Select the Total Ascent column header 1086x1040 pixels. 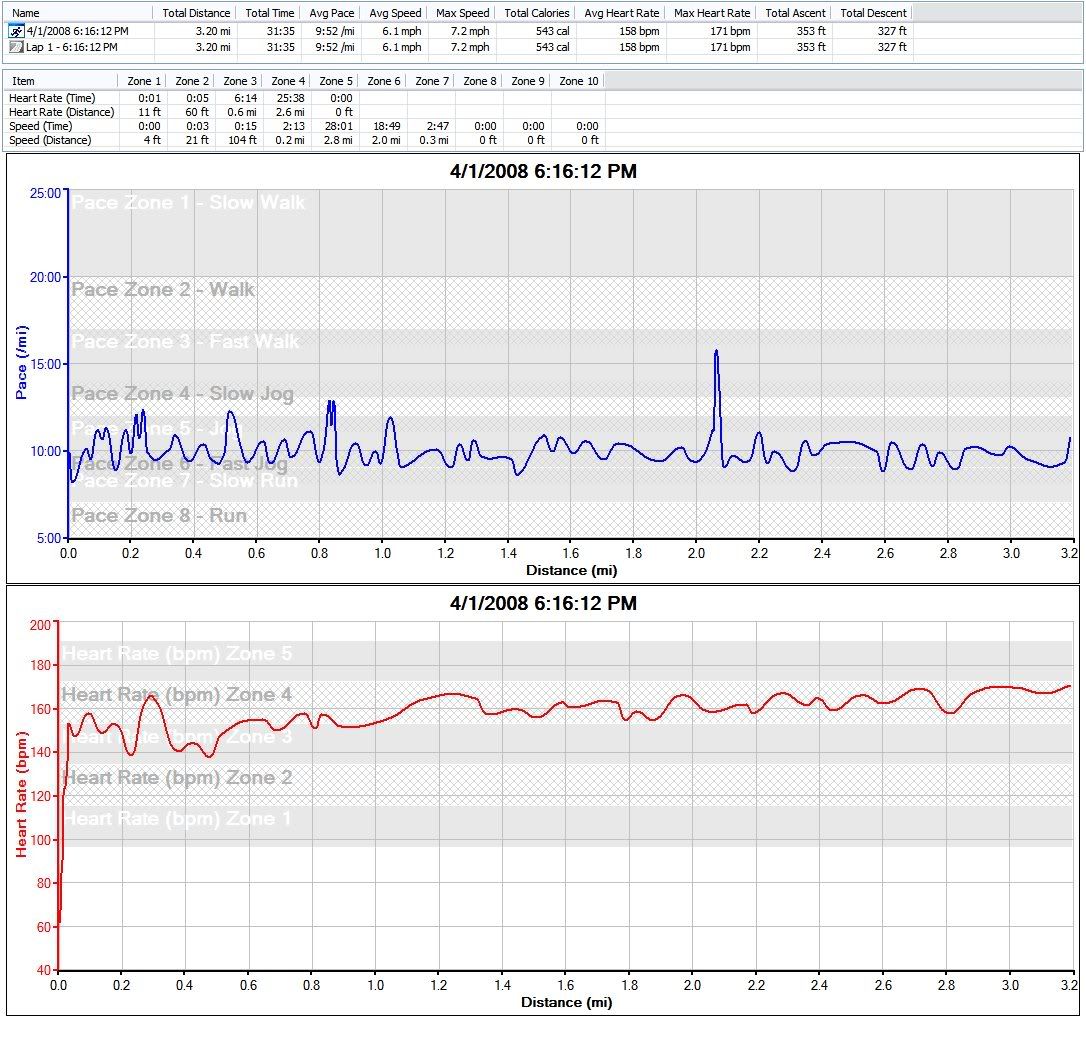click(x=795, y=13)
